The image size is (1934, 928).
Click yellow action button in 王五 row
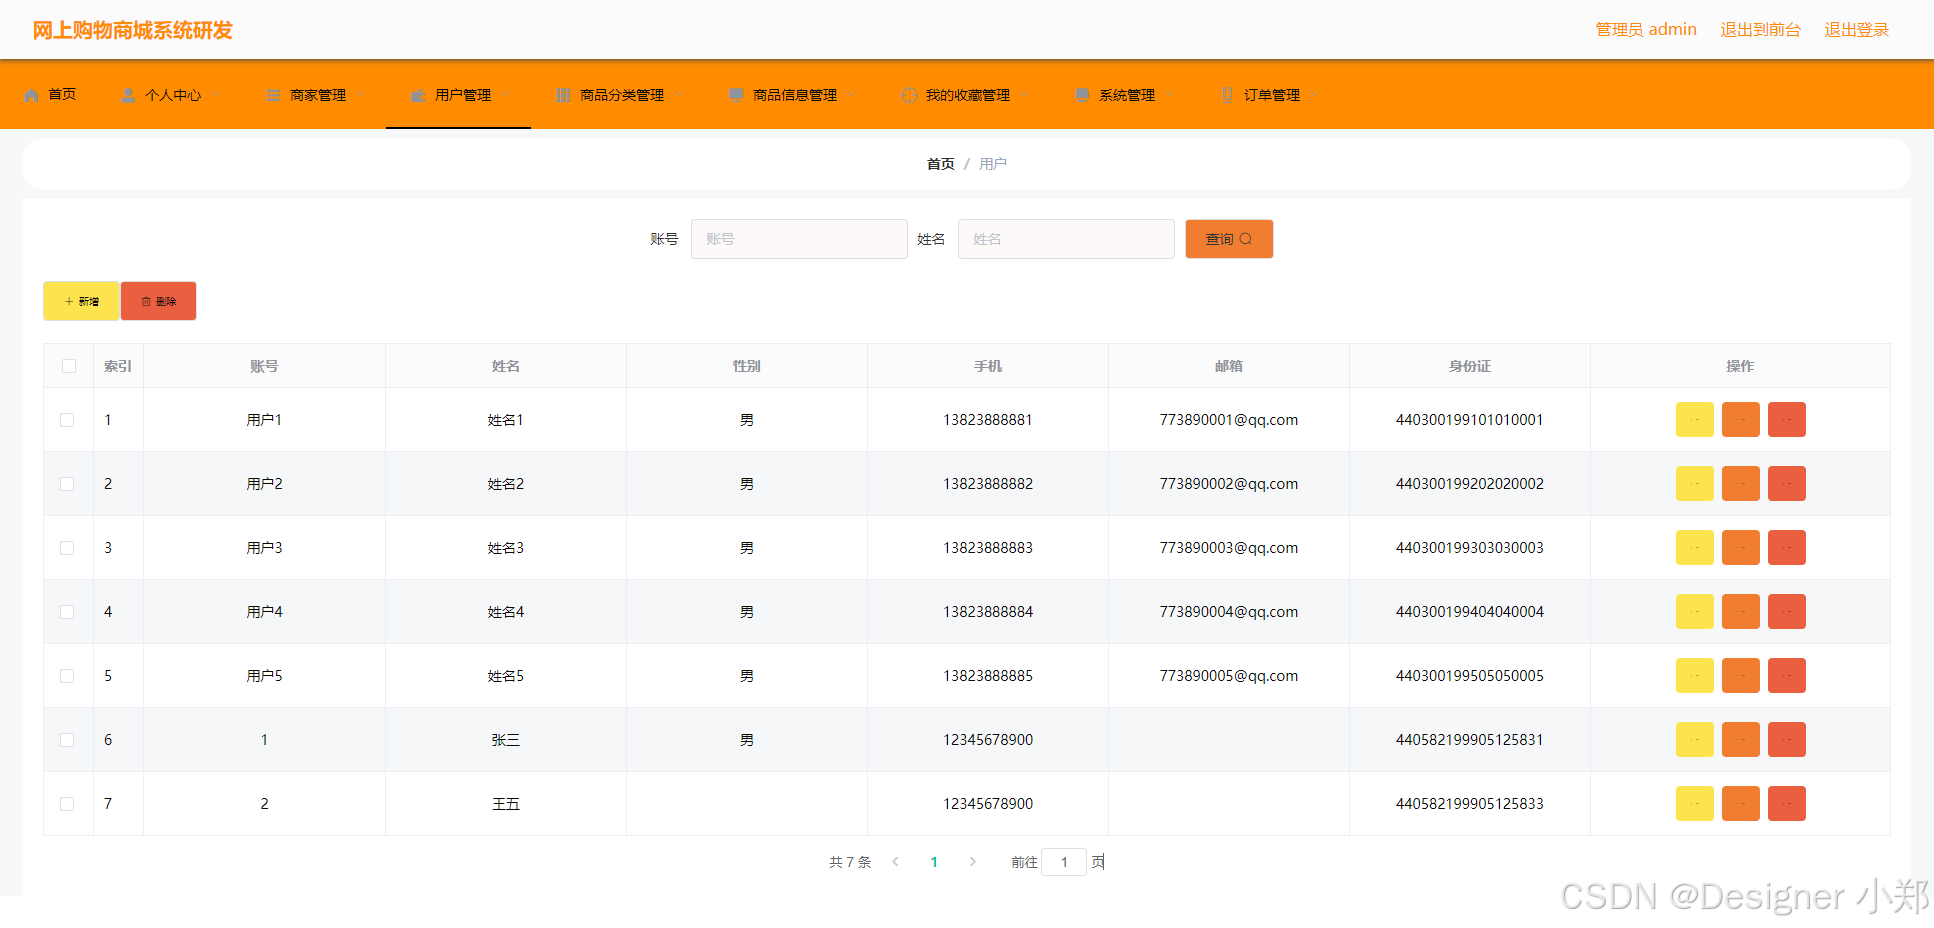[x=1694, y=804]
